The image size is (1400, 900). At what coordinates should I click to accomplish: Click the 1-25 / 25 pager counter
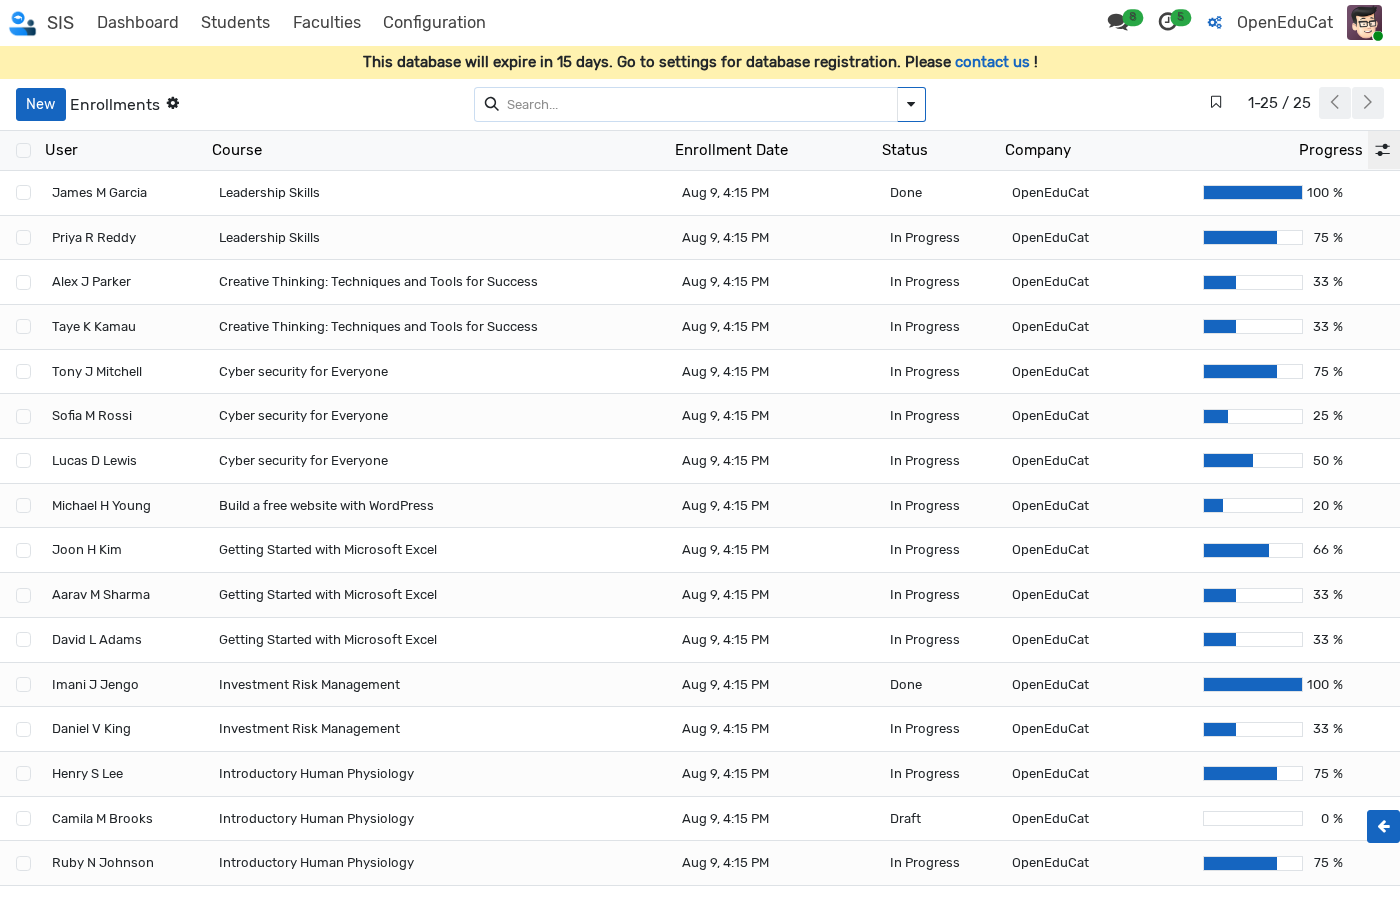[x=1279, y=103]
